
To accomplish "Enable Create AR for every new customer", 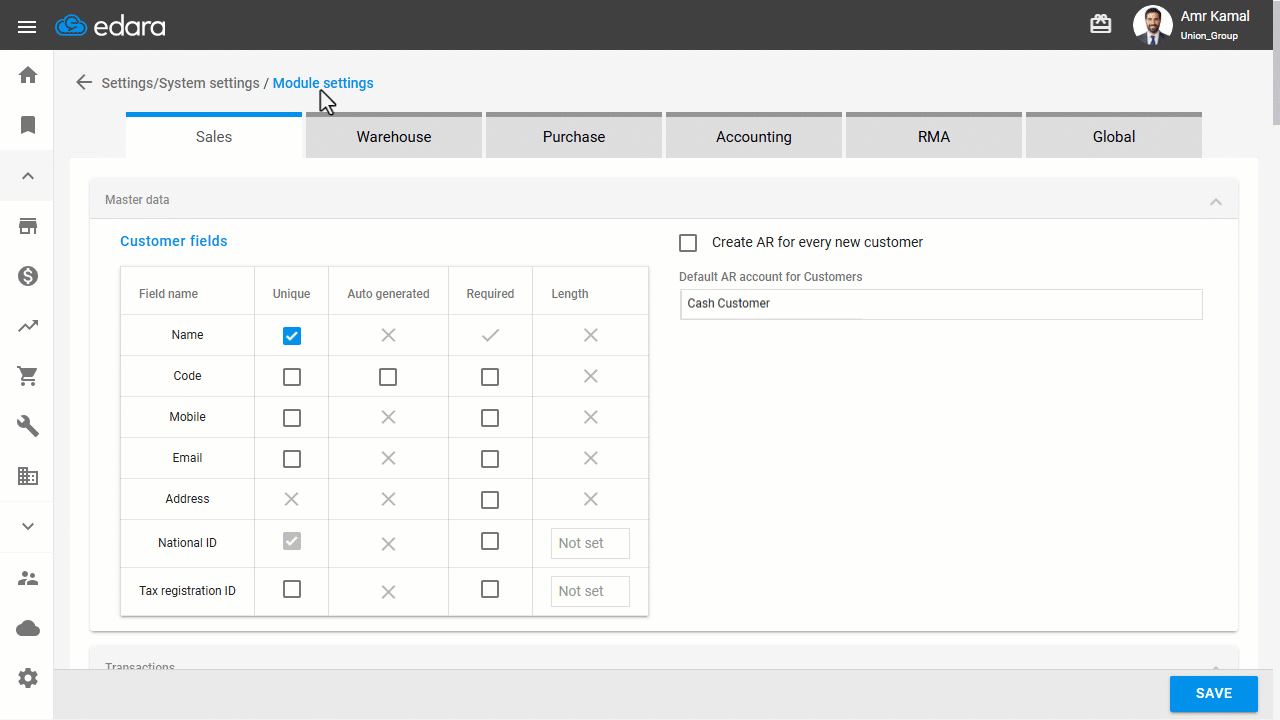I will tap(688, 243).
